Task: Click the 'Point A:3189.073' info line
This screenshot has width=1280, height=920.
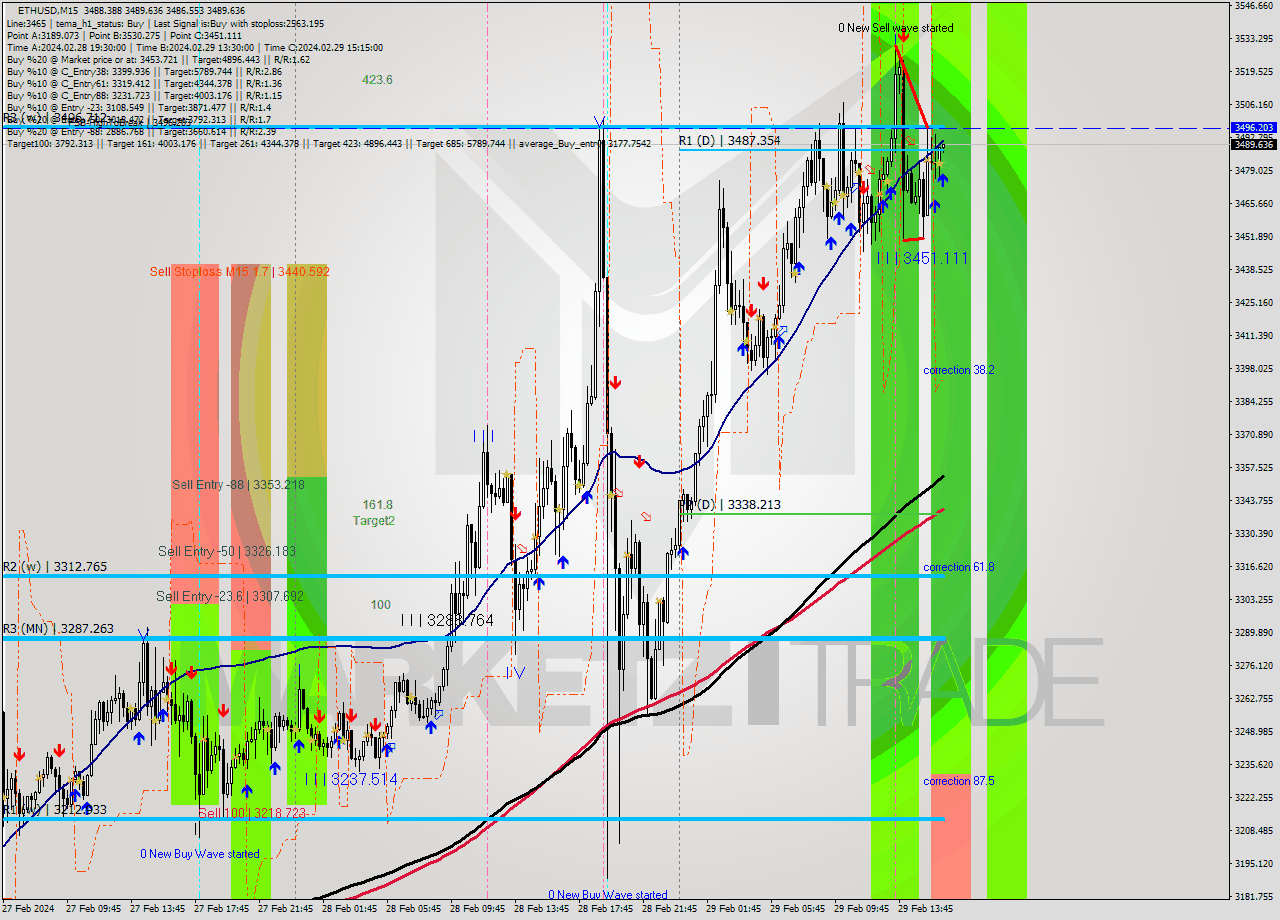Action: (126, 35)
